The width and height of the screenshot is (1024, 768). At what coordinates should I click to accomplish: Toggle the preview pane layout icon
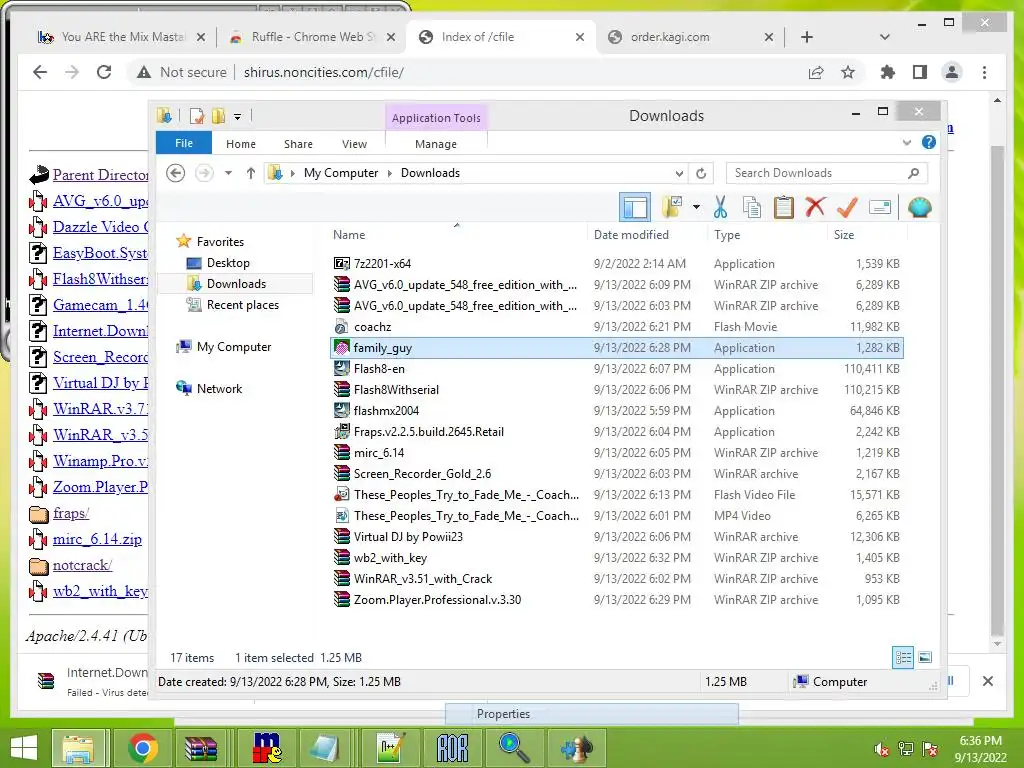pyautogui.click(x=635, y=208)
